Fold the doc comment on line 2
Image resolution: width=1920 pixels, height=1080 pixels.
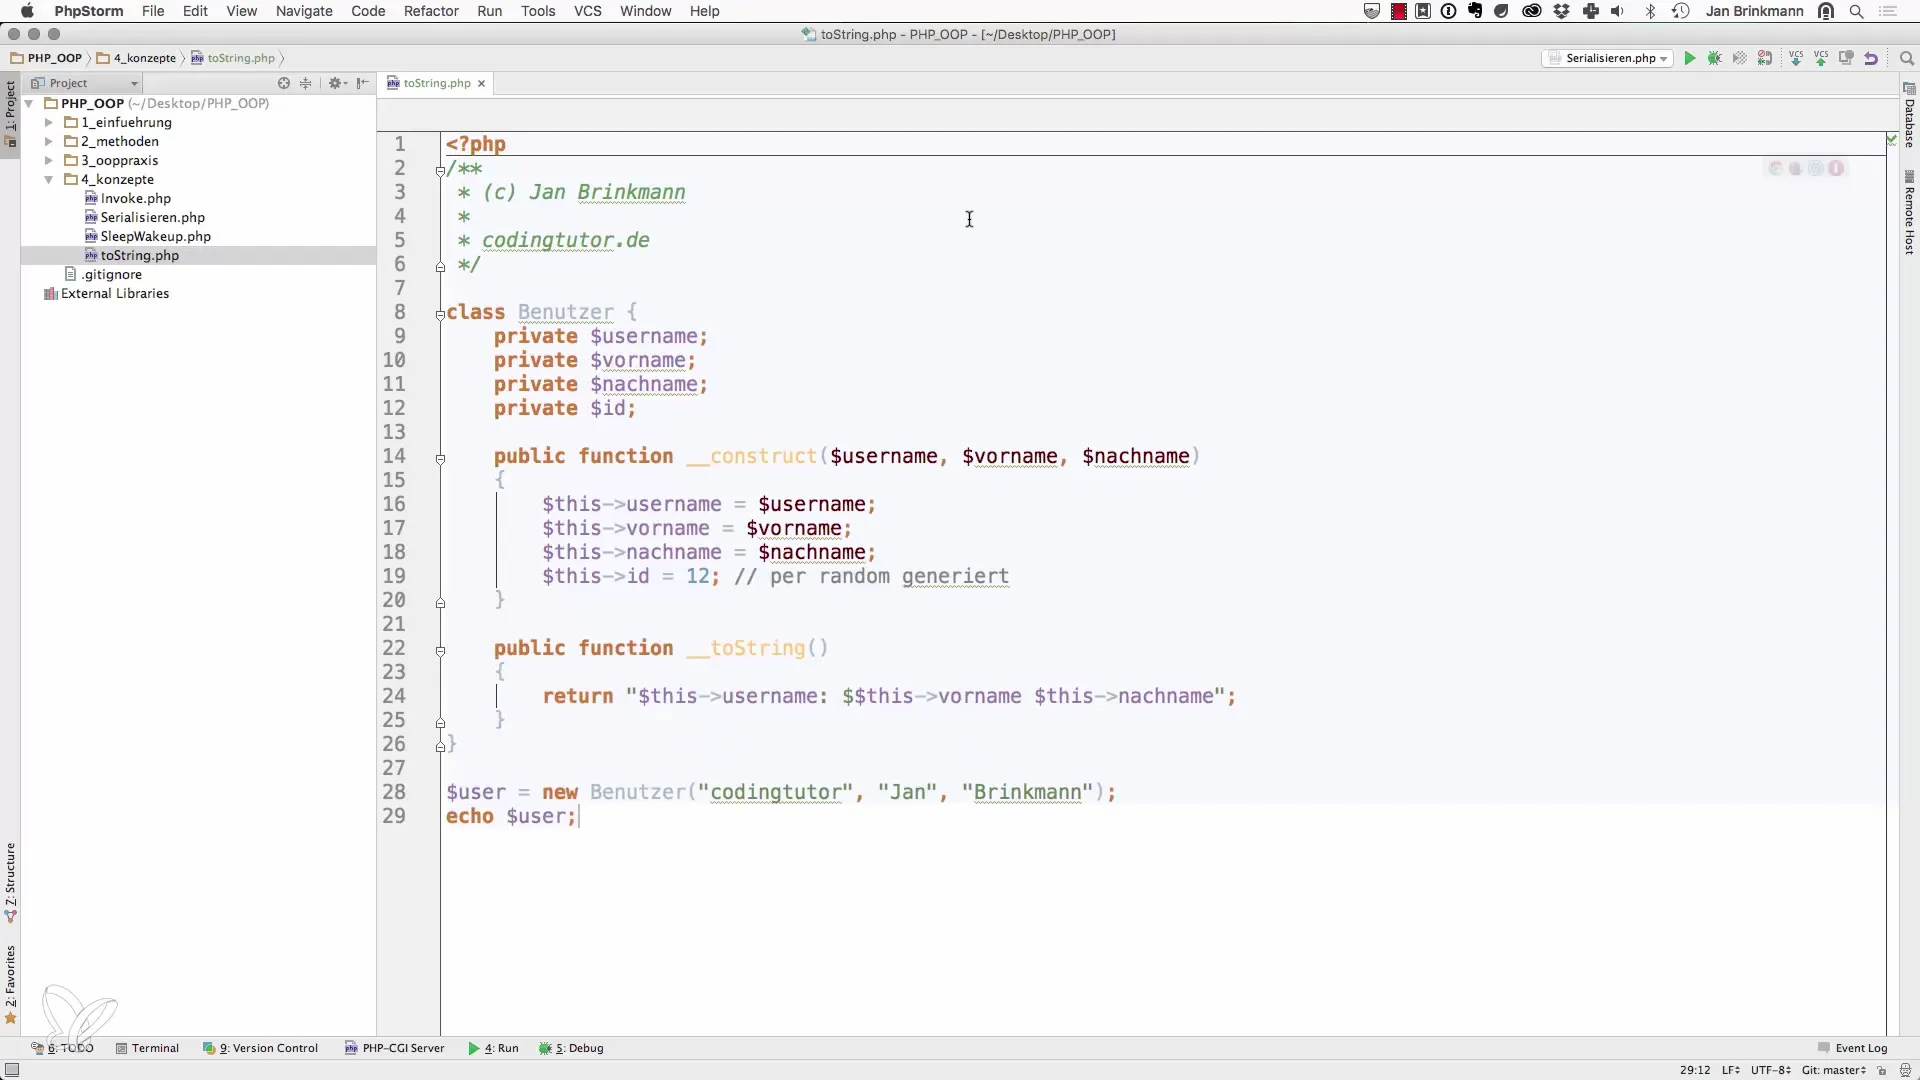pyautogui.click(x=440, y=171)
